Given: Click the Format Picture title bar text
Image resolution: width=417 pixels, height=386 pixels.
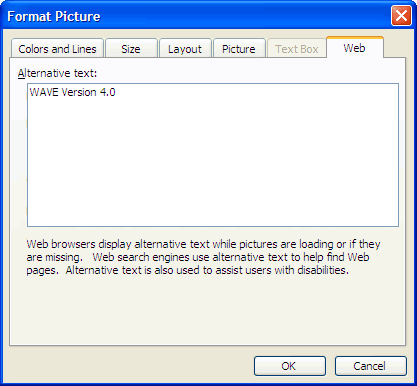Looking at the screenshot, I should click(x=54, y=16).
